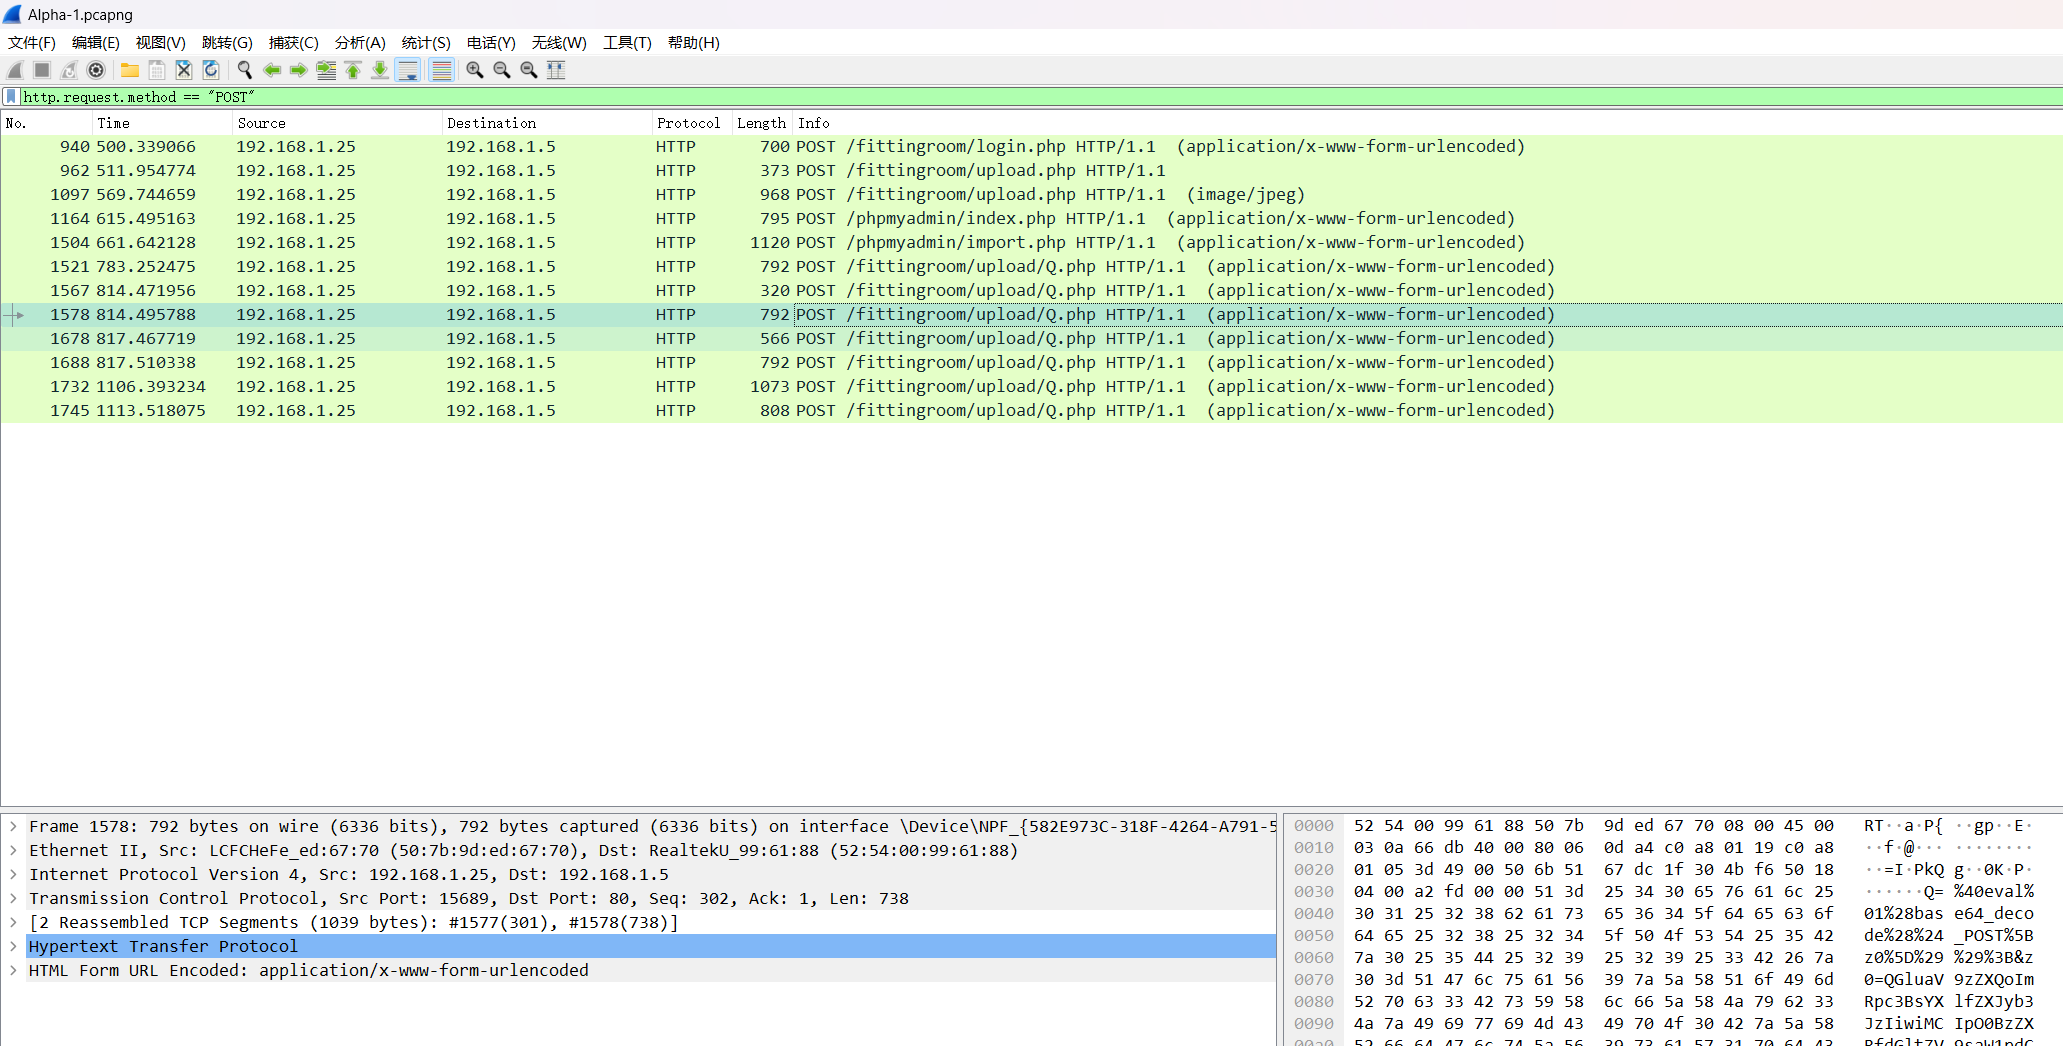
Task: Go forward with the green right arrow
Action: 299,70
